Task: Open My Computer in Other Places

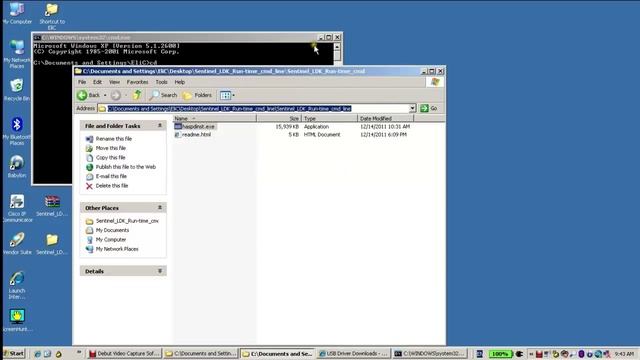Action: pyautogui.click(x=111, y=240)
